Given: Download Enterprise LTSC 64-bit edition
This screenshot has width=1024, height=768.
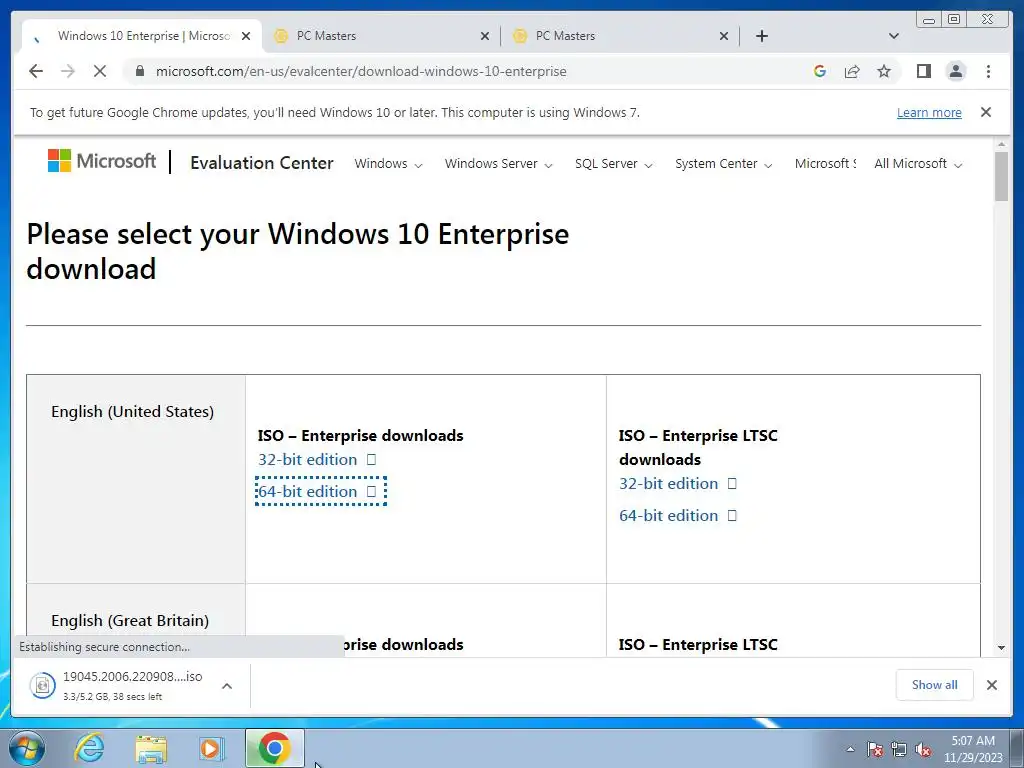Looking at the screenshot, I should [678, 515].
